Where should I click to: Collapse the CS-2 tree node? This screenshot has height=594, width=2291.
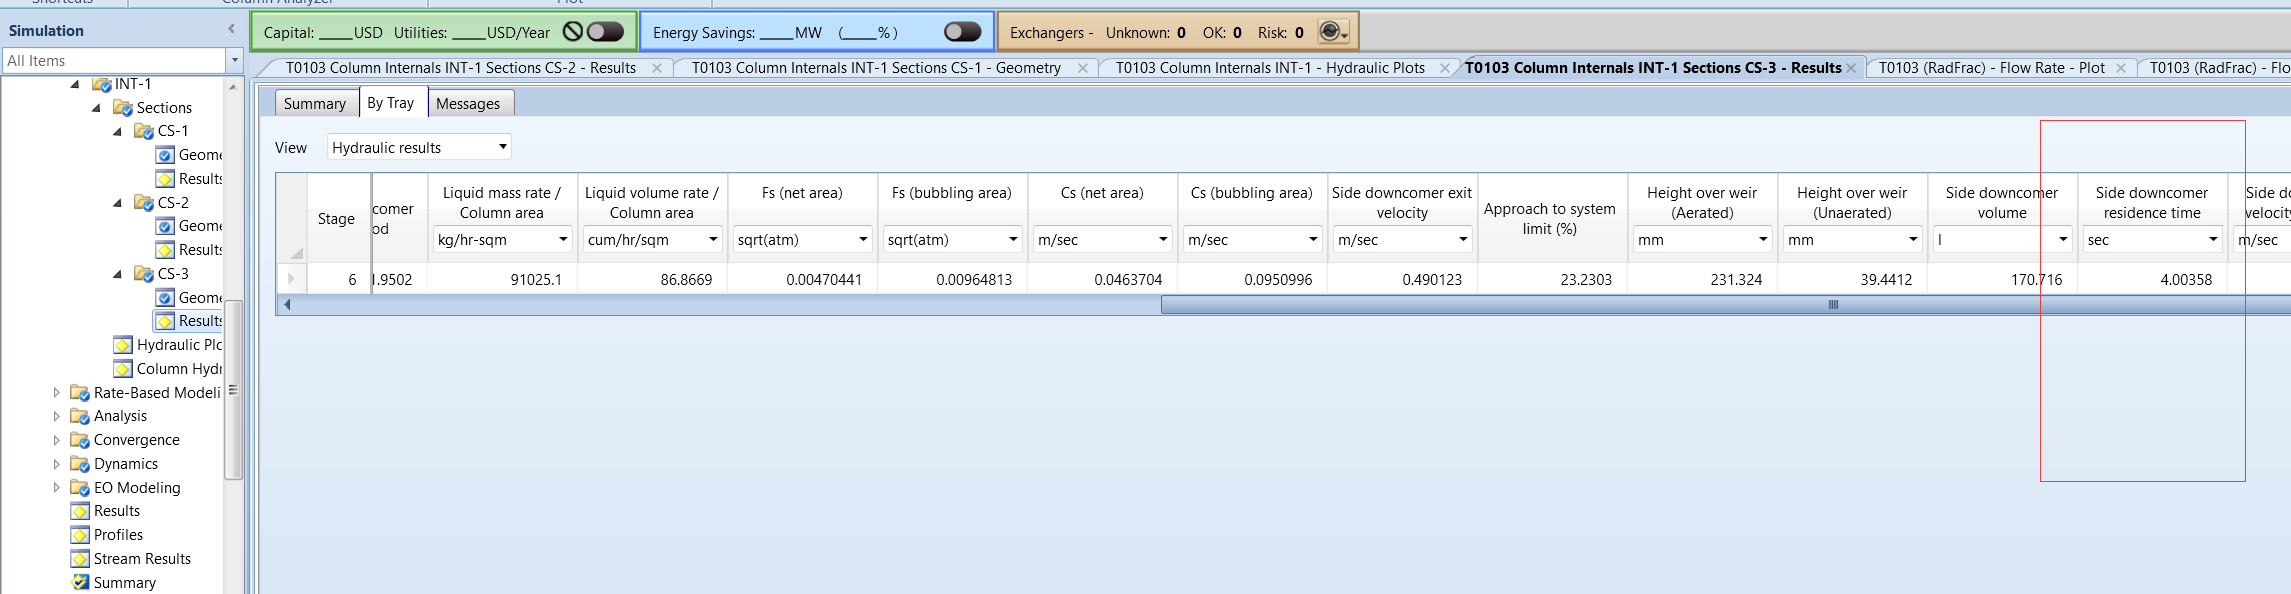[x=117, y=202]
